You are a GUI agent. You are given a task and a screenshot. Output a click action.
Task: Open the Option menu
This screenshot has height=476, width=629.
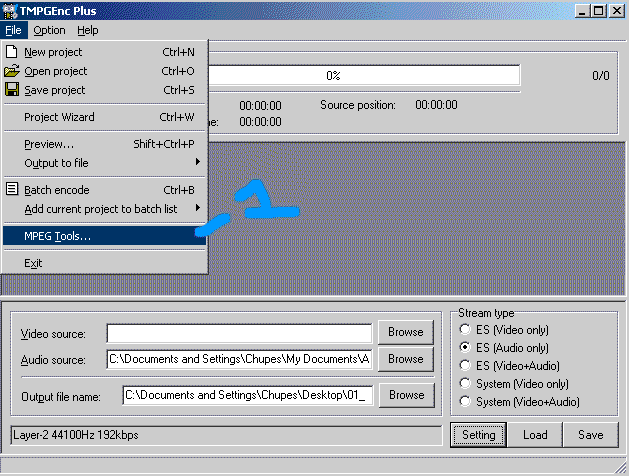point(49,30)
